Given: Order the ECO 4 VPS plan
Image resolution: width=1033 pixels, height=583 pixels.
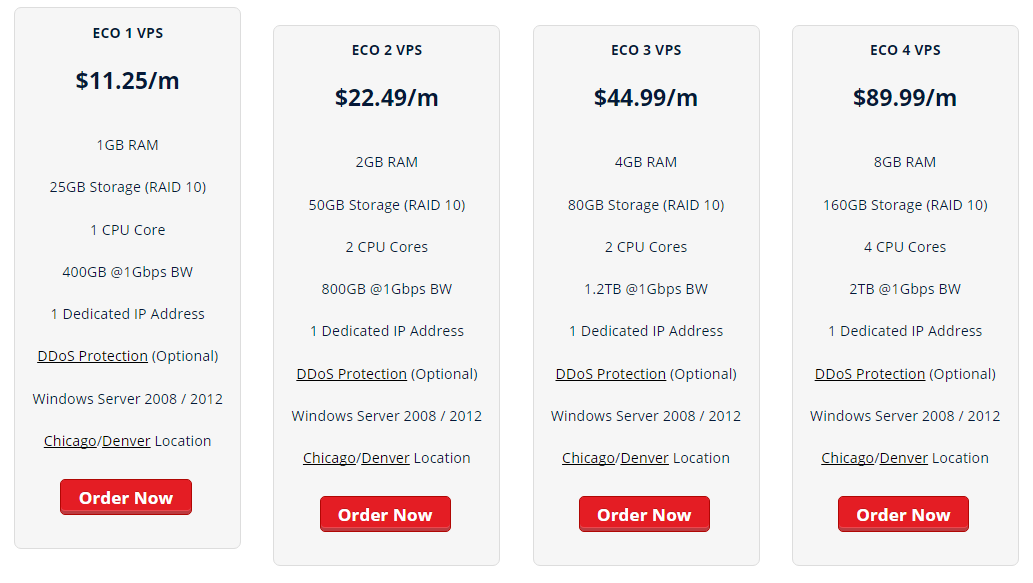Looking at the screenshot, I should 903,514.
